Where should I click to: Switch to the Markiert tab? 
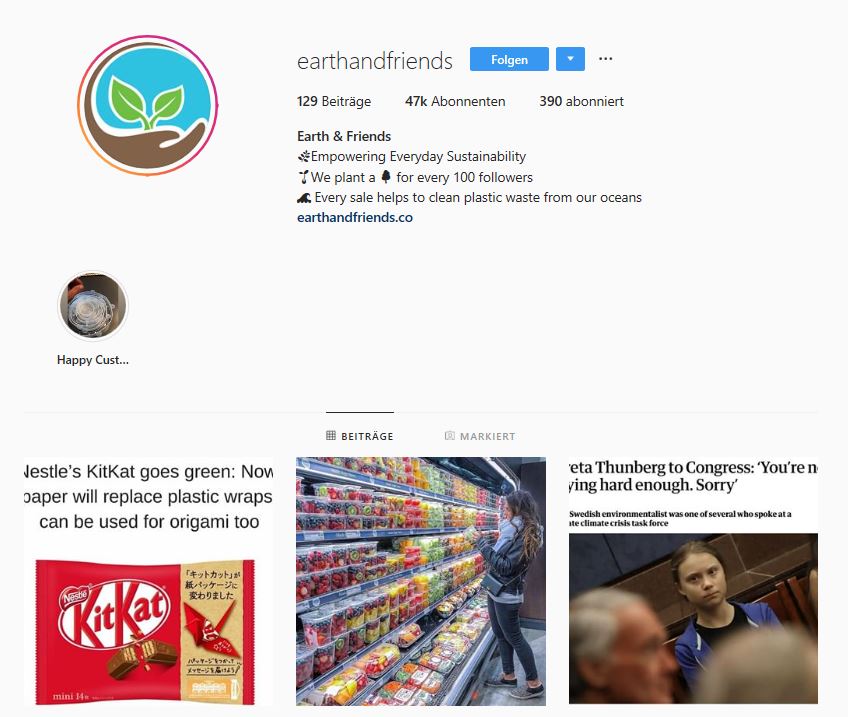[480, 436]
